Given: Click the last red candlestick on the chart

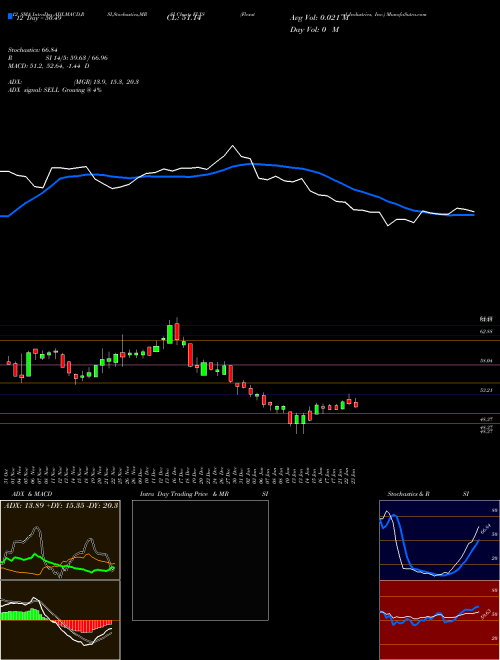Looking at the screenshot, I should 356,404.
